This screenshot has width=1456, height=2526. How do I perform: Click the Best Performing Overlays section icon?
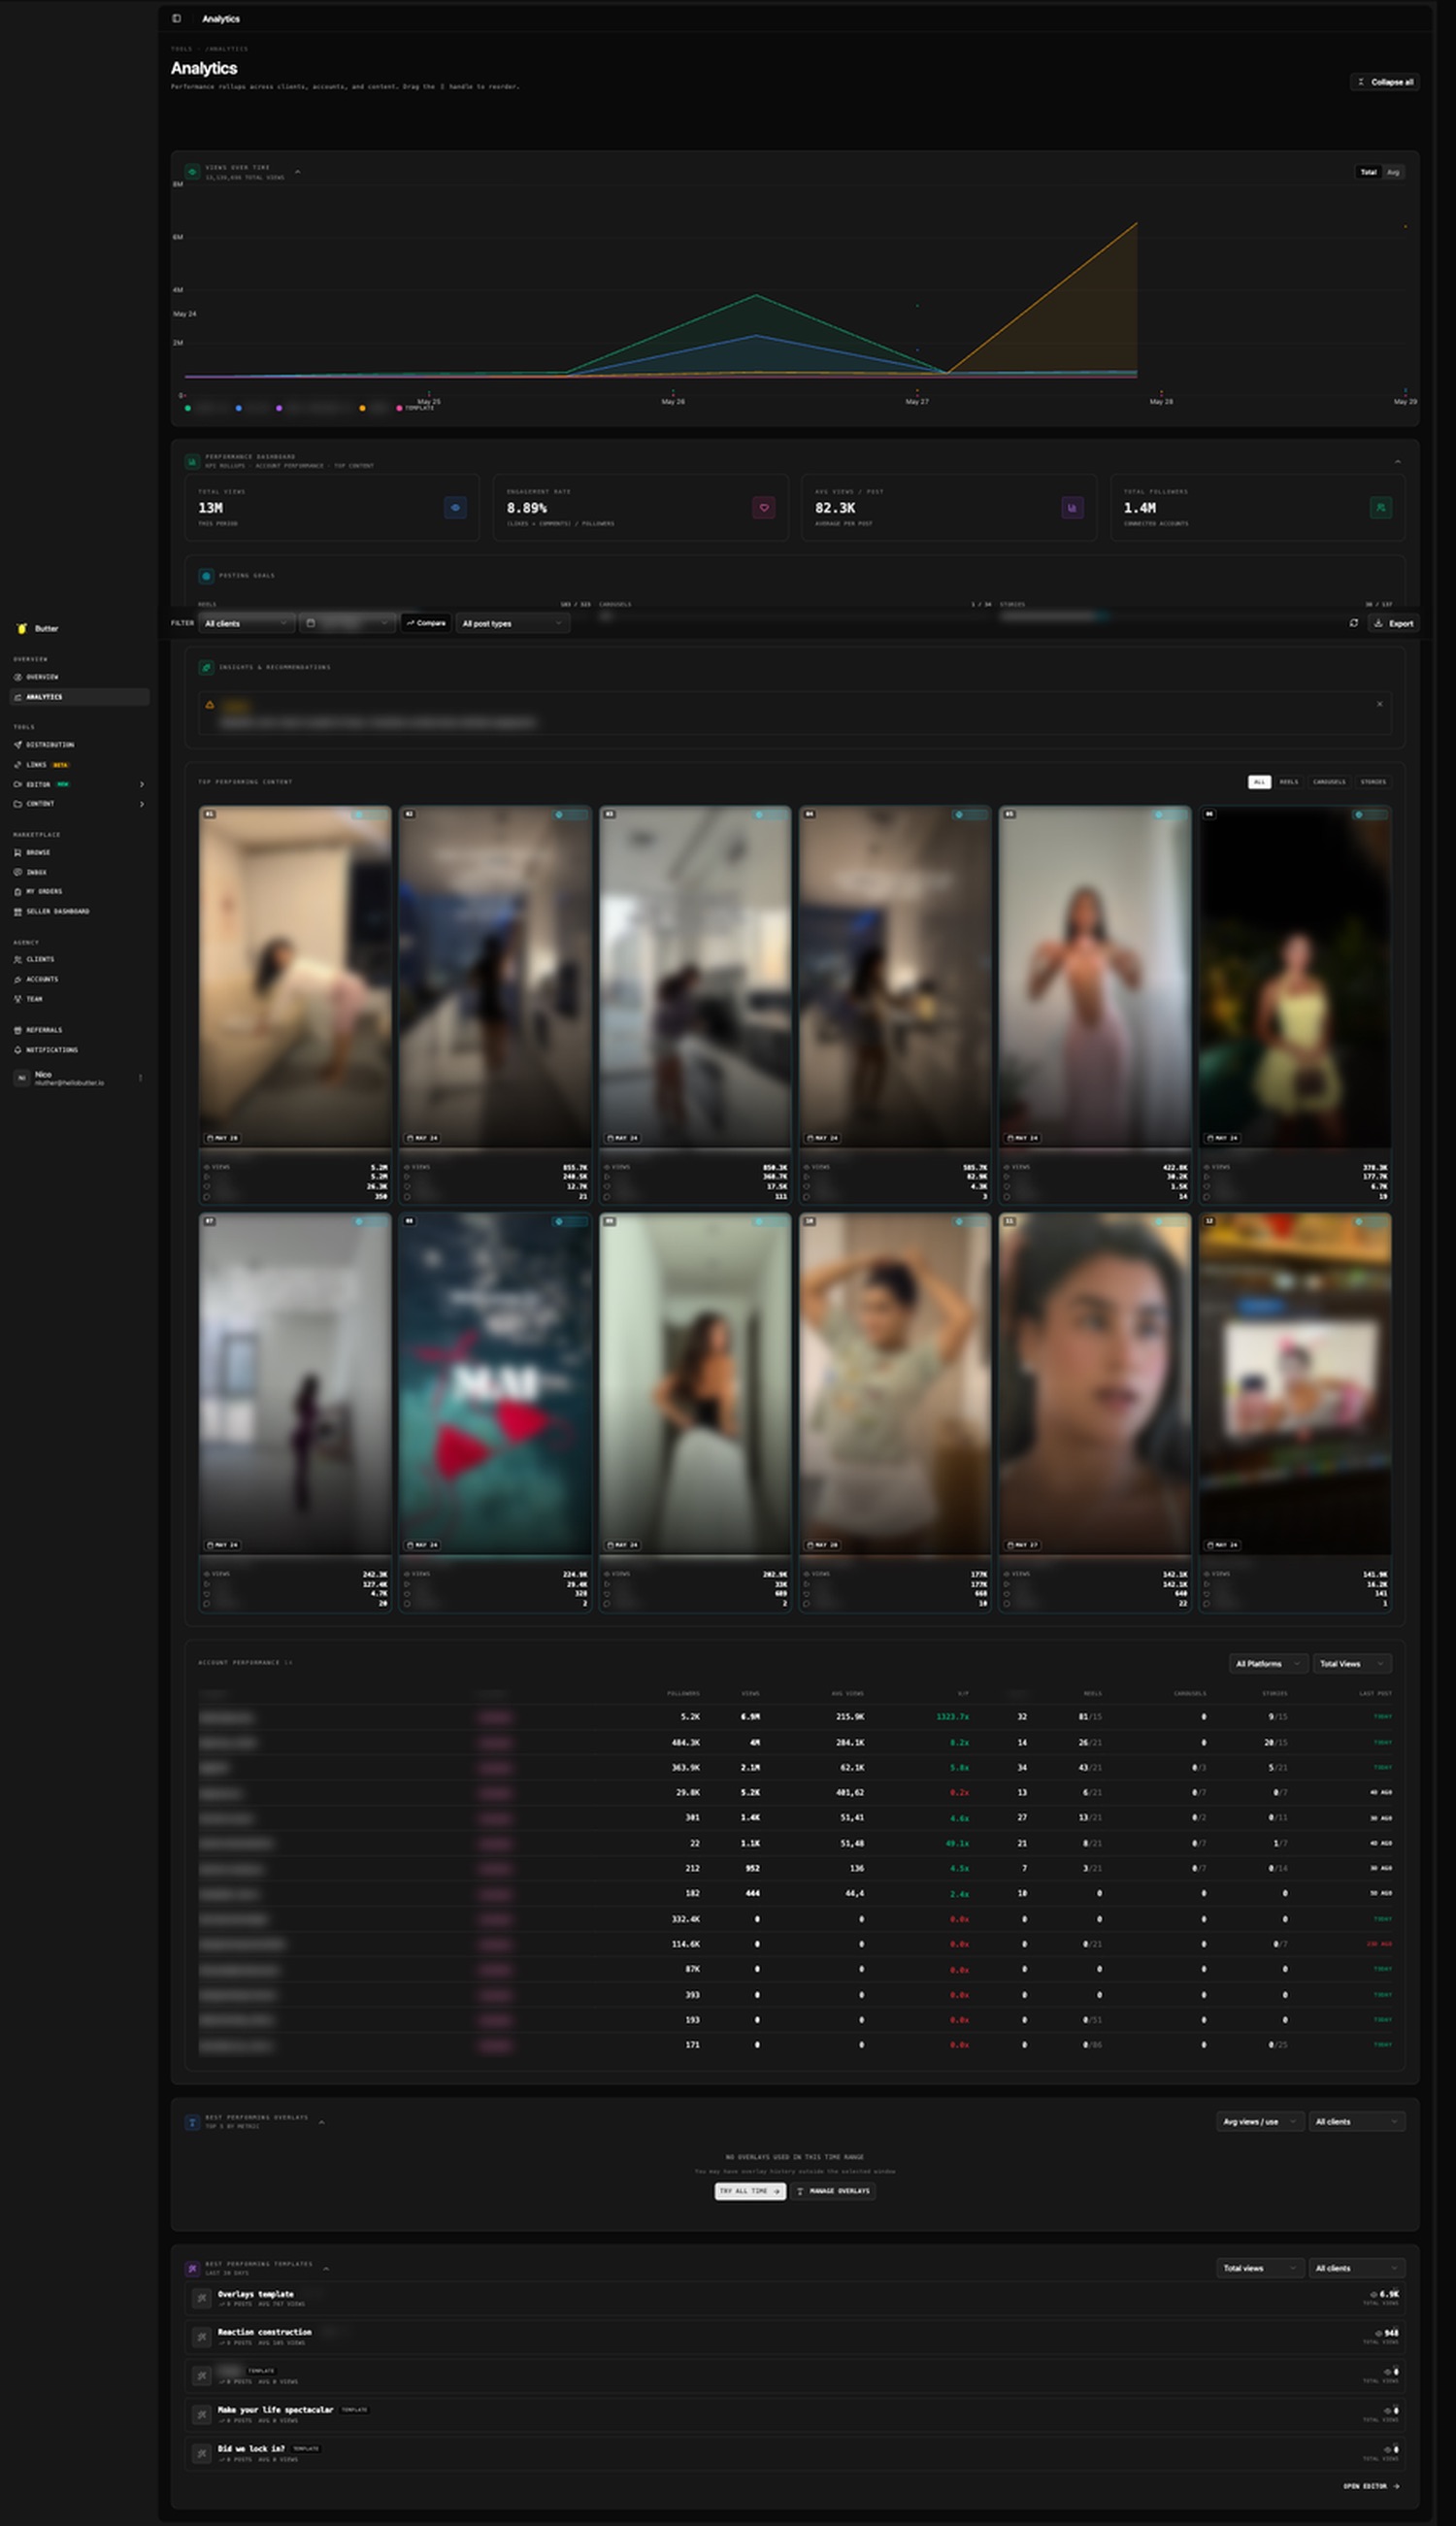[192, 2122]
